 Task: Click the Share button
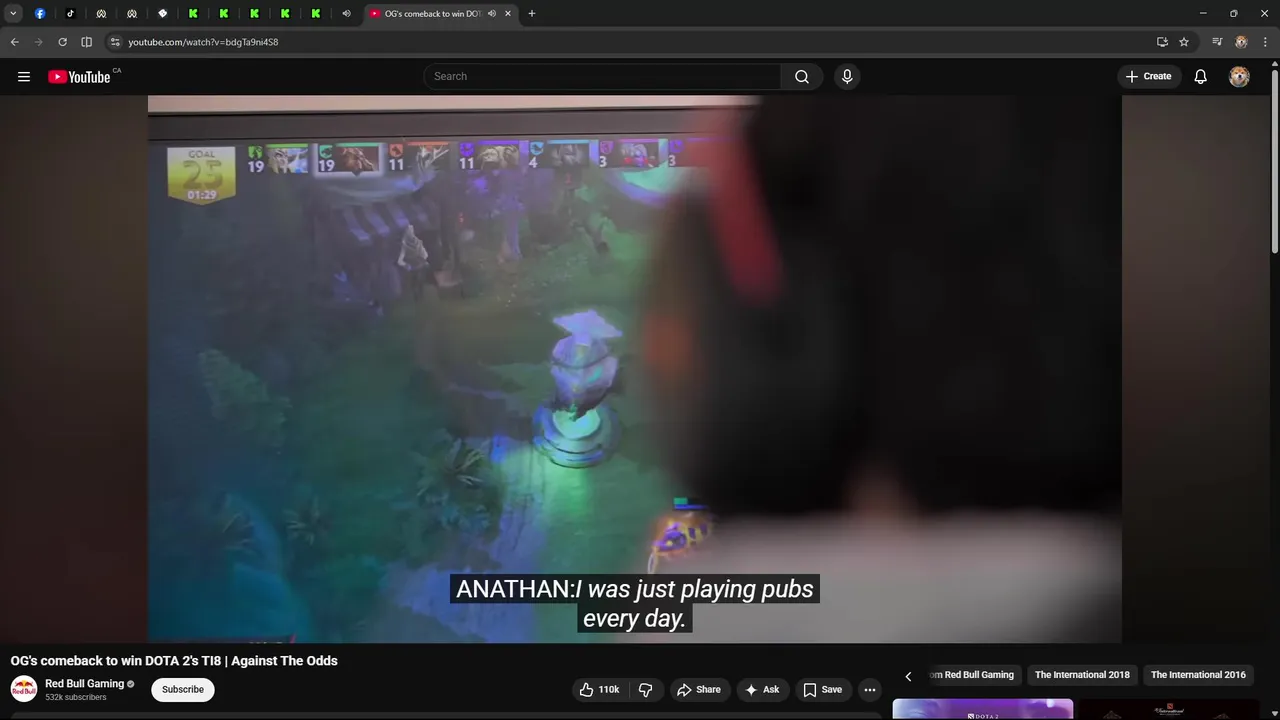tap(698, 690)
